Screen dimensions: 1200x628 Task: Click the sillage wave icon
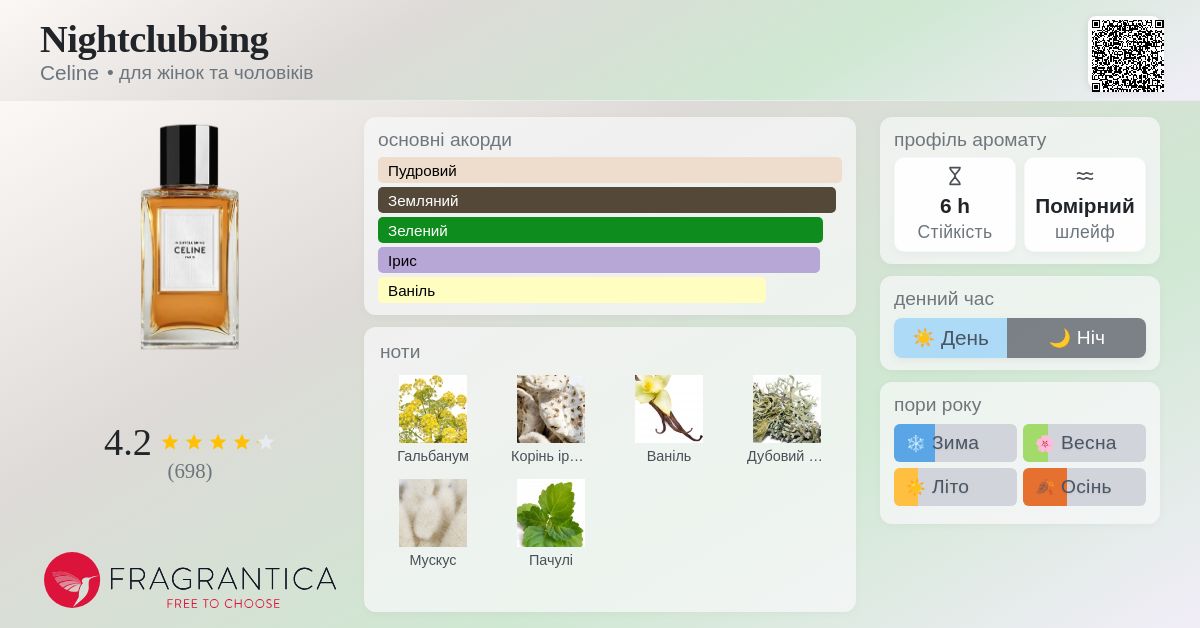[x=1084, y=176]
